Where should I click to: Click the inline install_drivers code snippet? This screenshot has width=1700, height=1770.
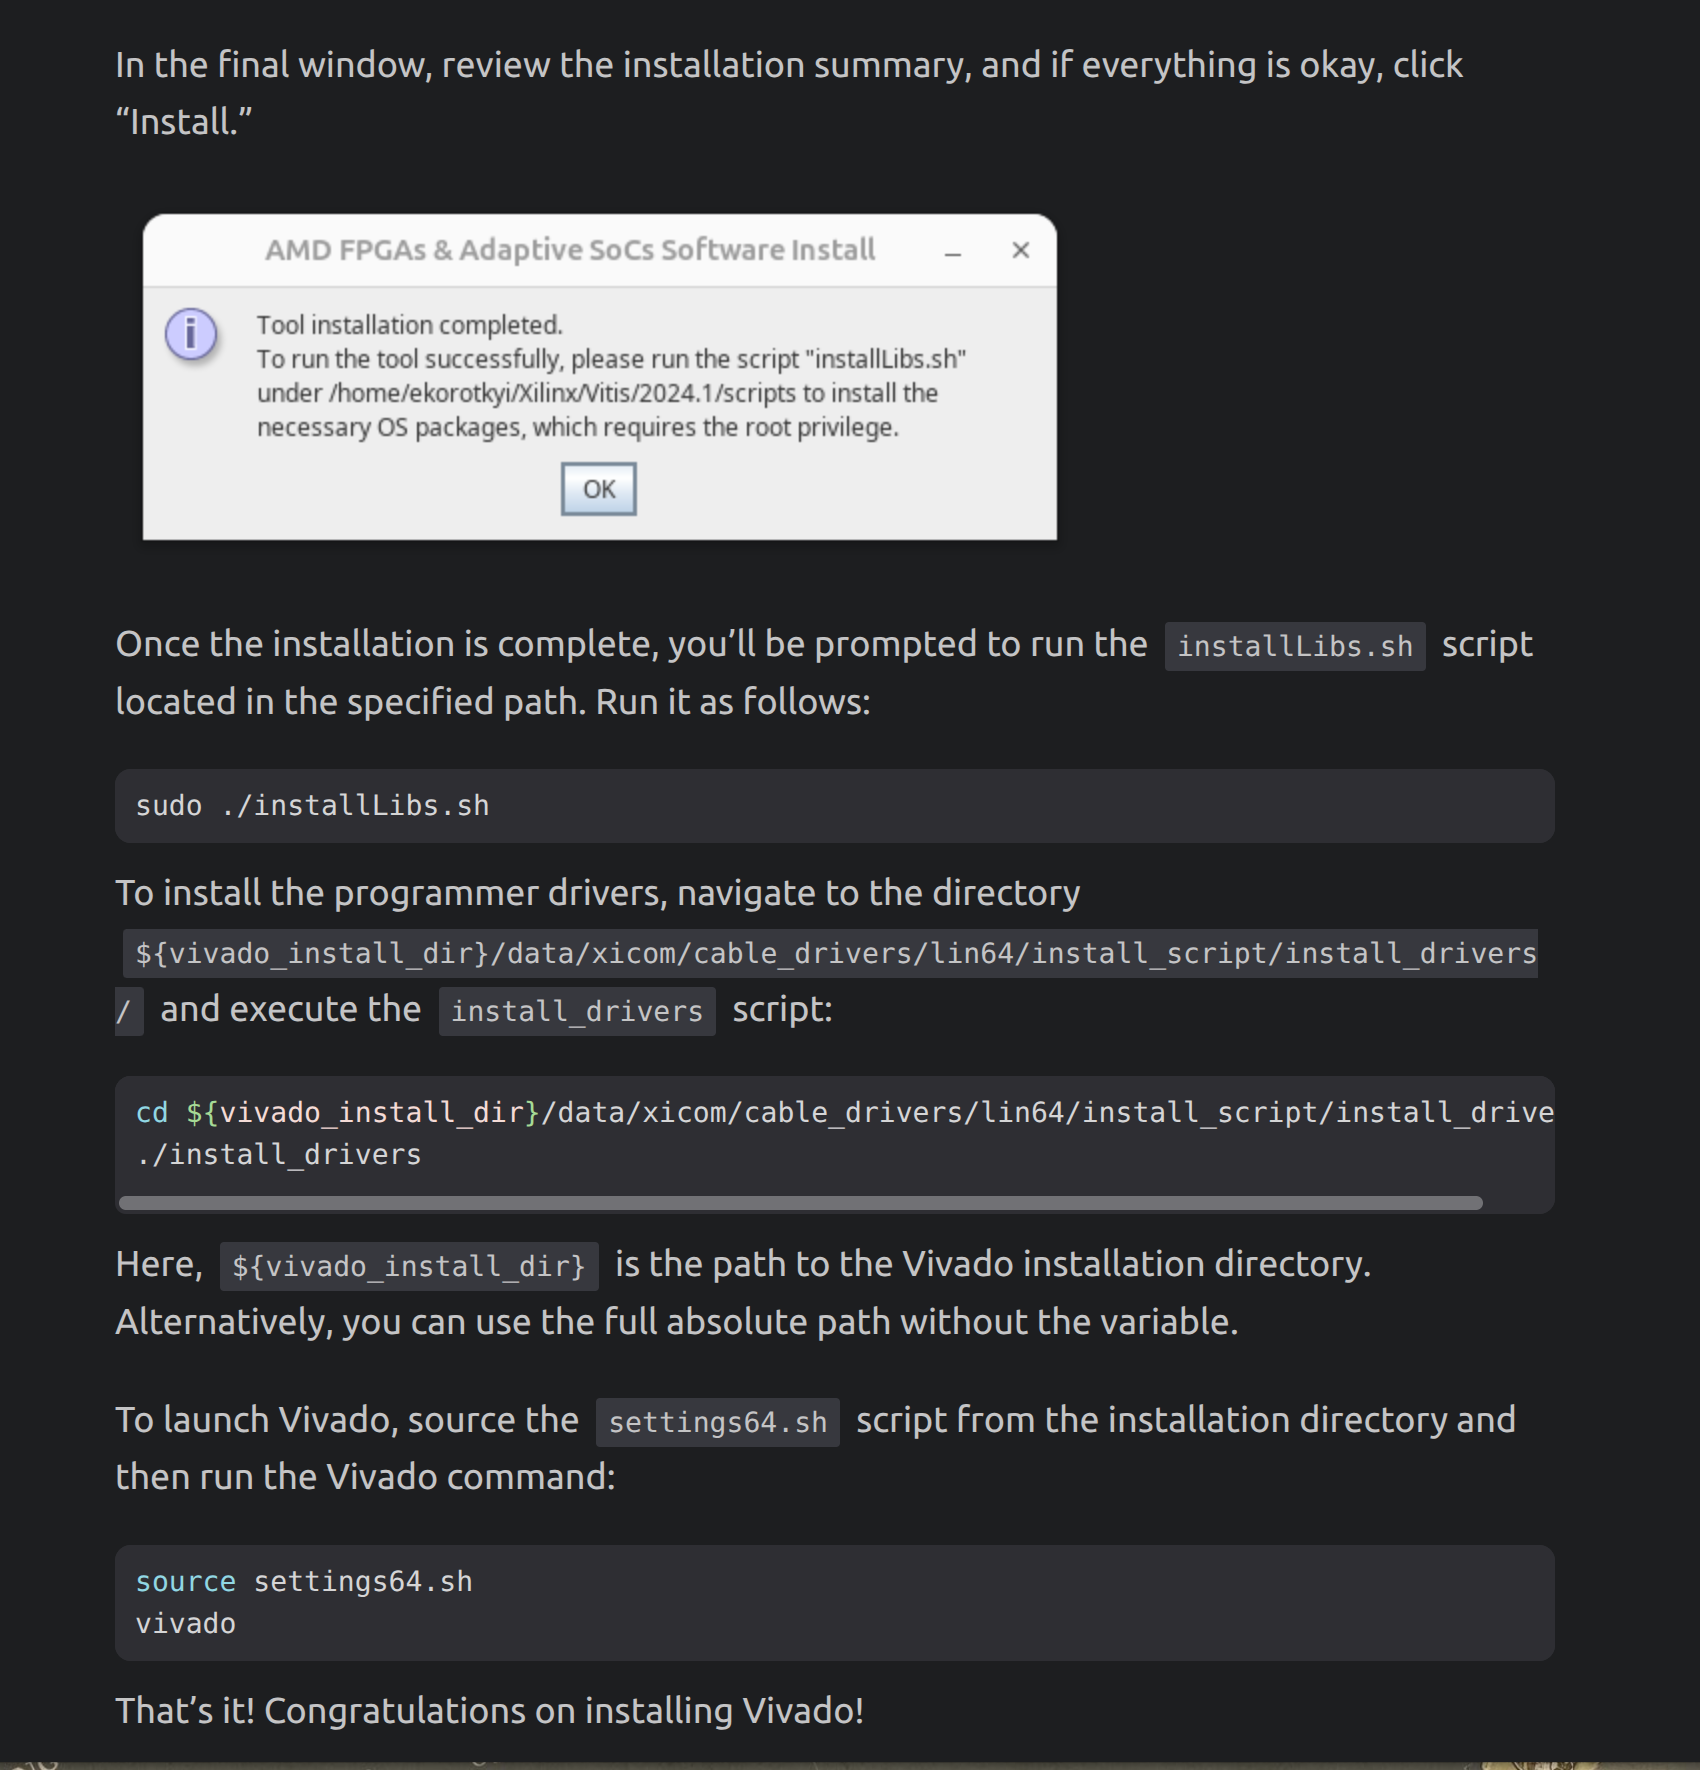577,1011
